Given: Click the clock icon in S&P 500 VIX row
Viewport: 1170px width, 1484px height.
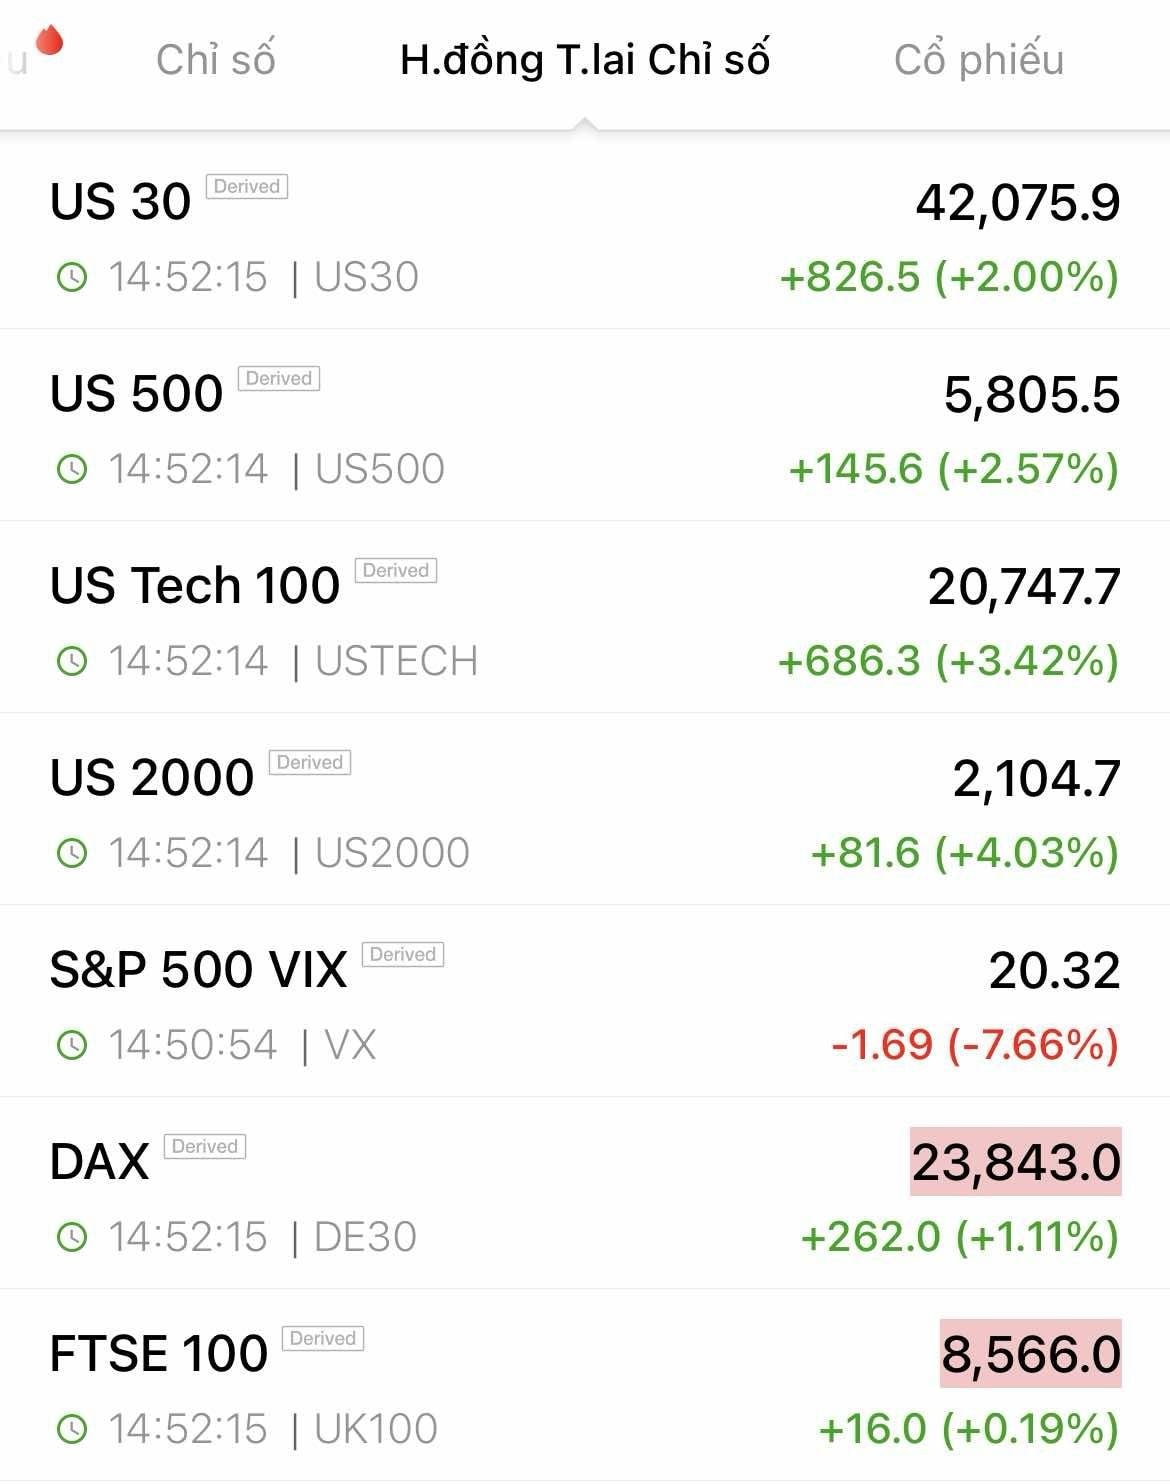Looking at the screenshot, I should (72, 1045).
